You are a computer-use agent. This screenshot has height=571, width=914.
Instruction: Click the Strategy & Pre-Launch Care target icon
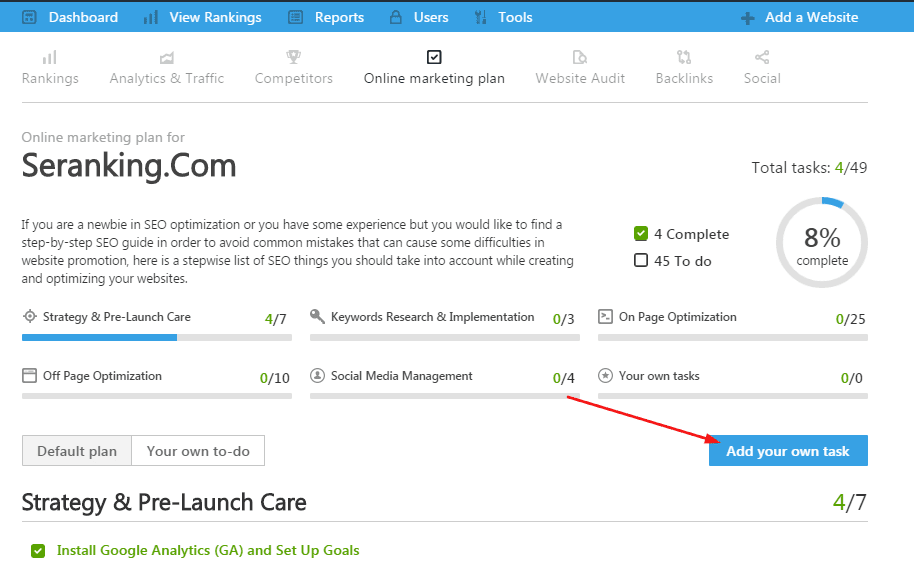coord(29,316)
